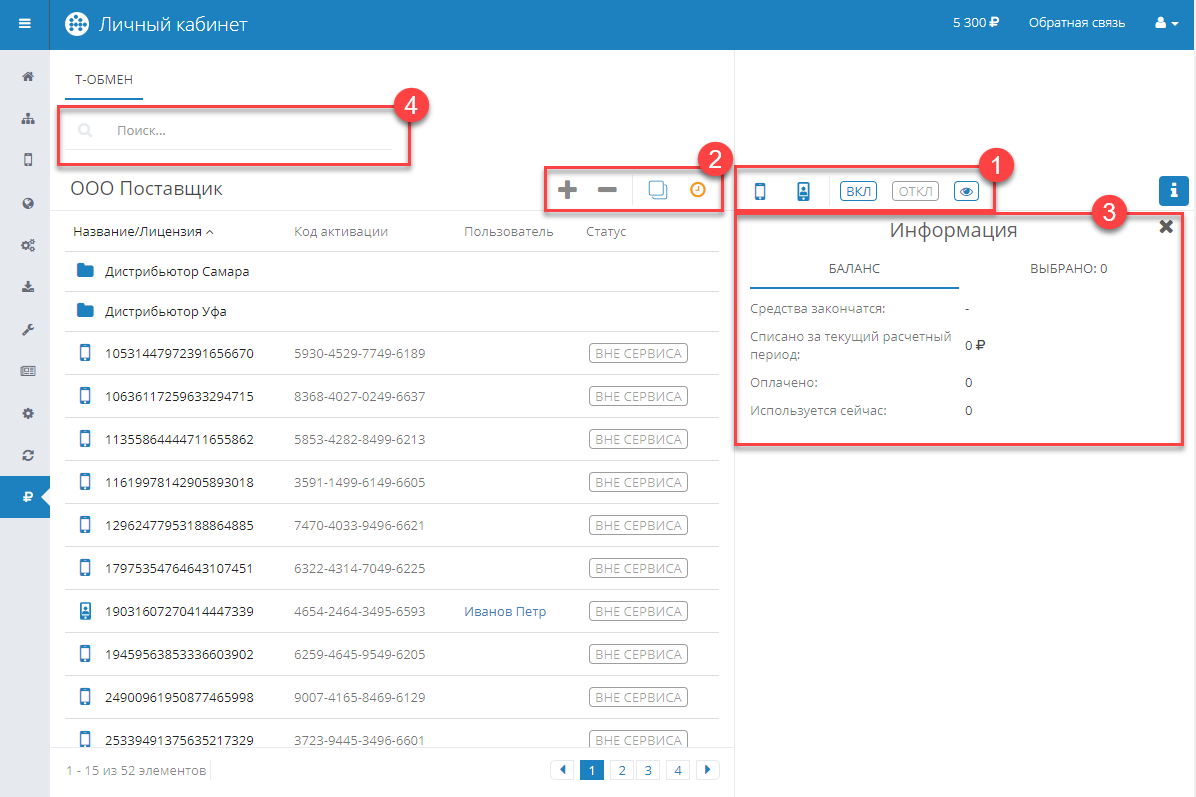This screenshot has width=1196, height=797.
Task: Open the user account dropdown
Action: pos(1166,23)
